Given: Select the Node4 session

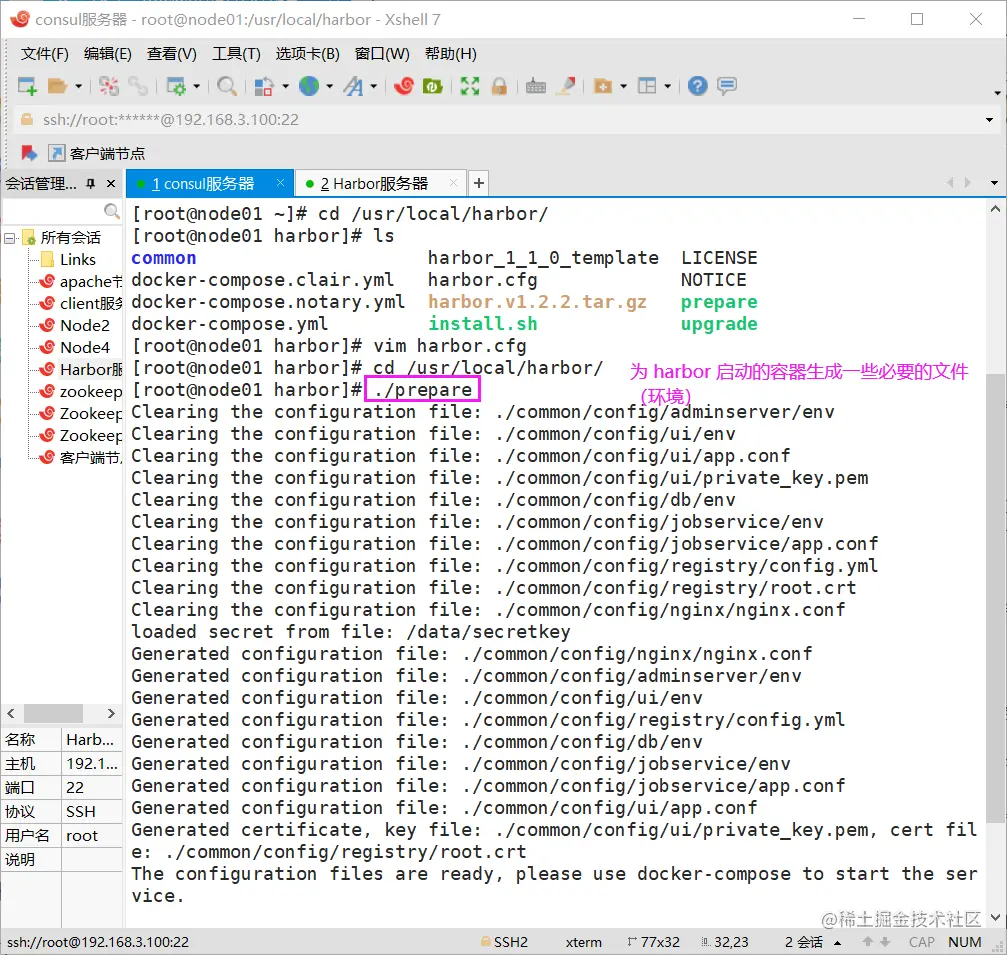Looking at the screenshot, I should pyautogui.click(x=74, y=347).
